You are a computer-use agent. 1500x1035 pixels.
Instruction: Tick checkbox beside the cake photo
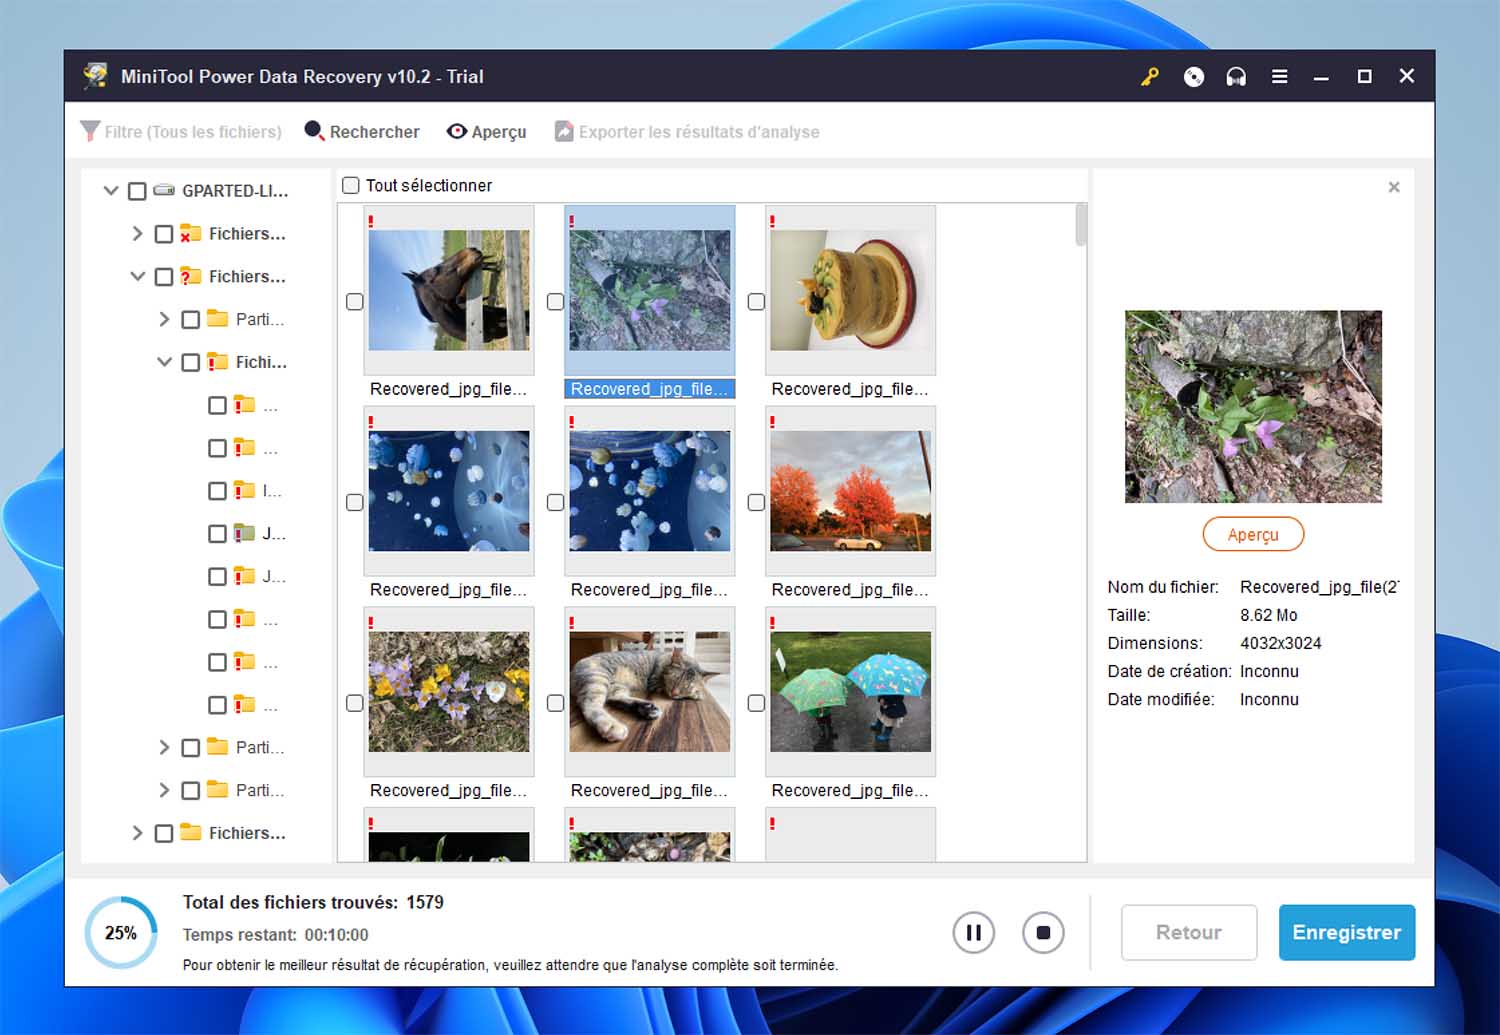click(756, 301)
